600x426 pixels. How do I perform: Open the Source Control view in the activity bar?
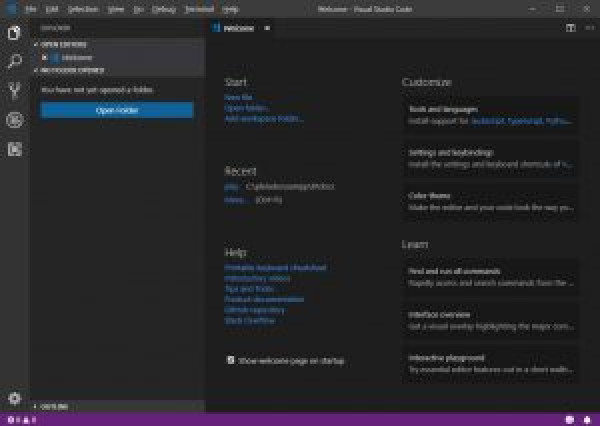[15, 91]
